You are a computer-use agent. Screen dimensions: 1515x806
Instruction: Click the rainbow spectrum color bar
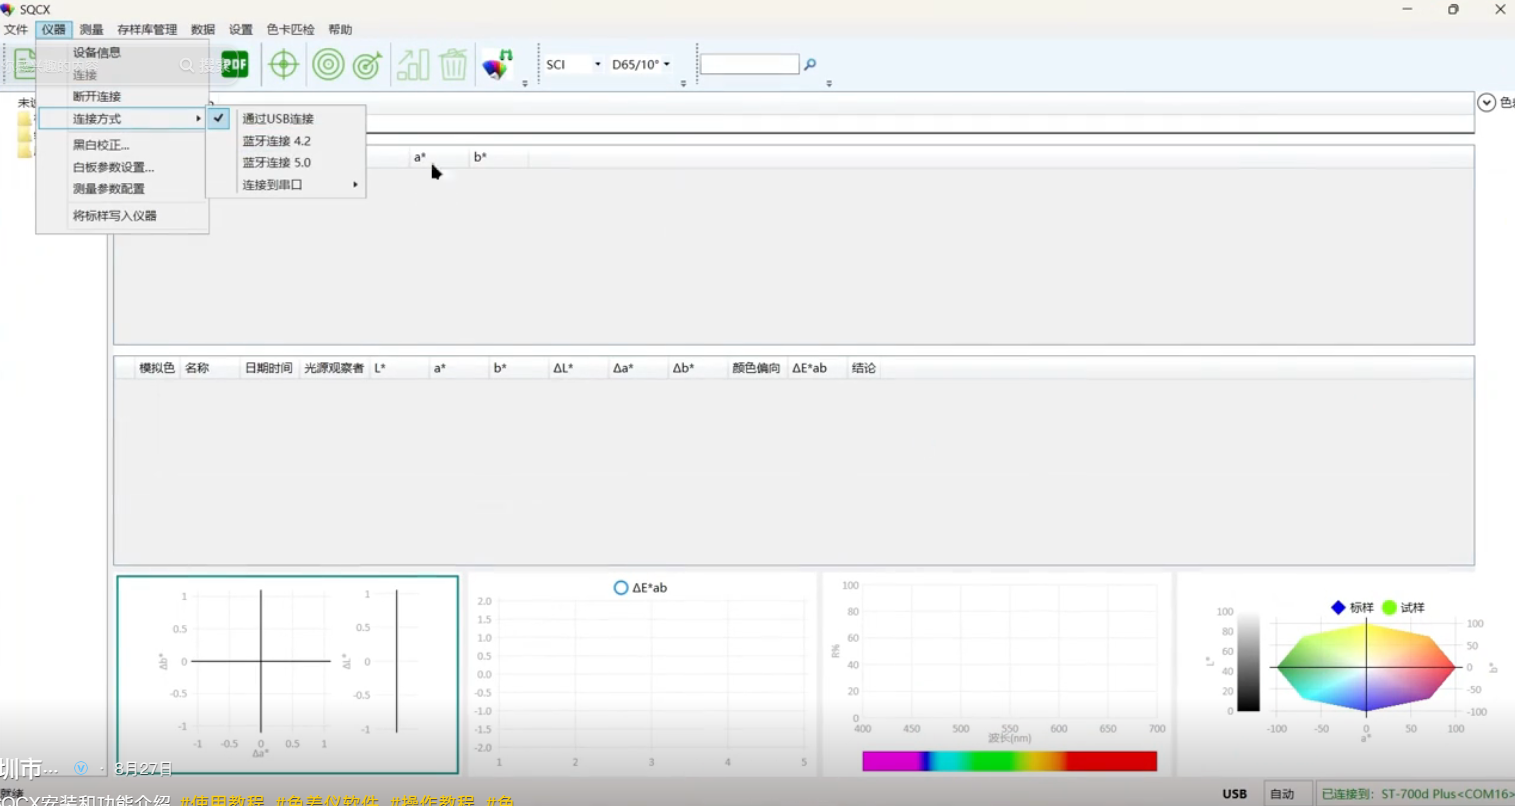coord(1009,761)
